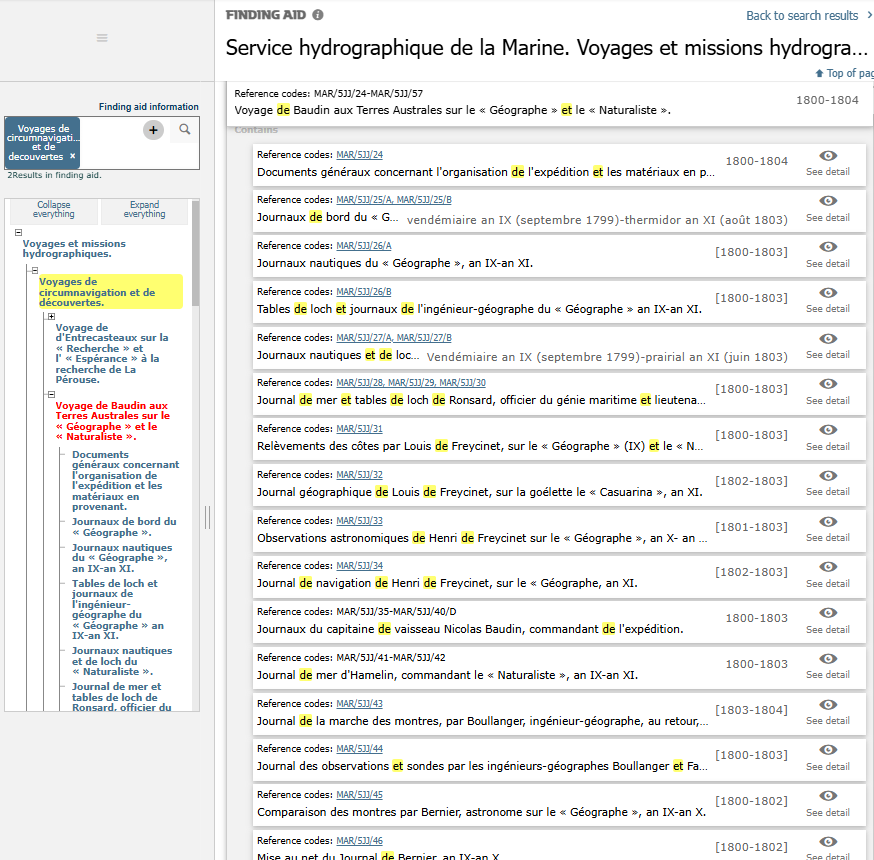Click the info icon next to FINDING AID
This screenshot has width=874, height=860.
click(317, 14)
